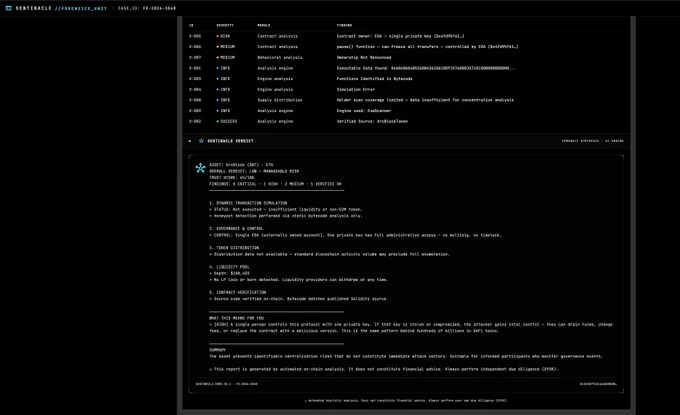The image size is (680, 415).
Task: Click the star icon beside Sentinacle Verdict
Action: pos(201,141)
